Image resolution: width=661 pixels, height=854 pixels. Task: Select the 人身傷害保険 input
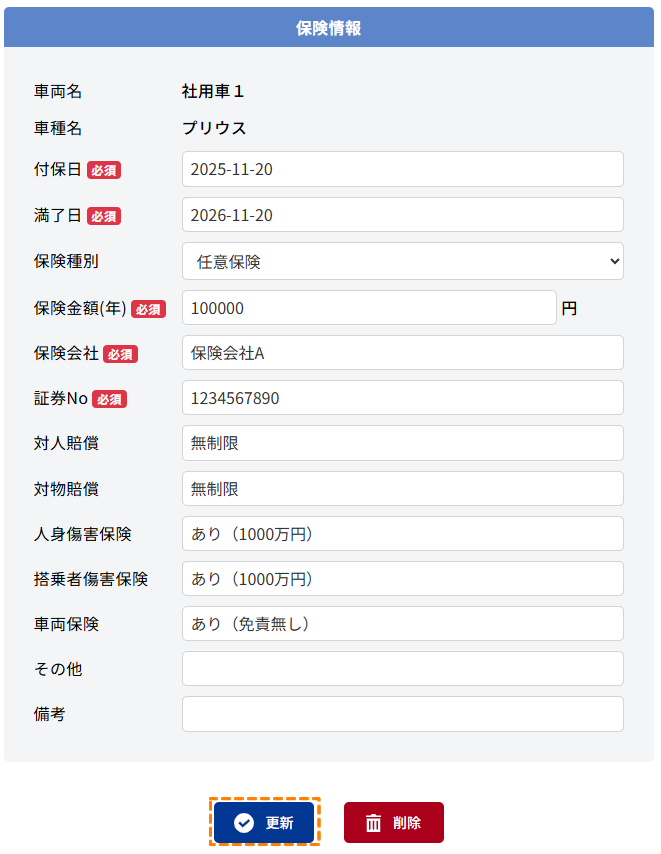[402, 534]
